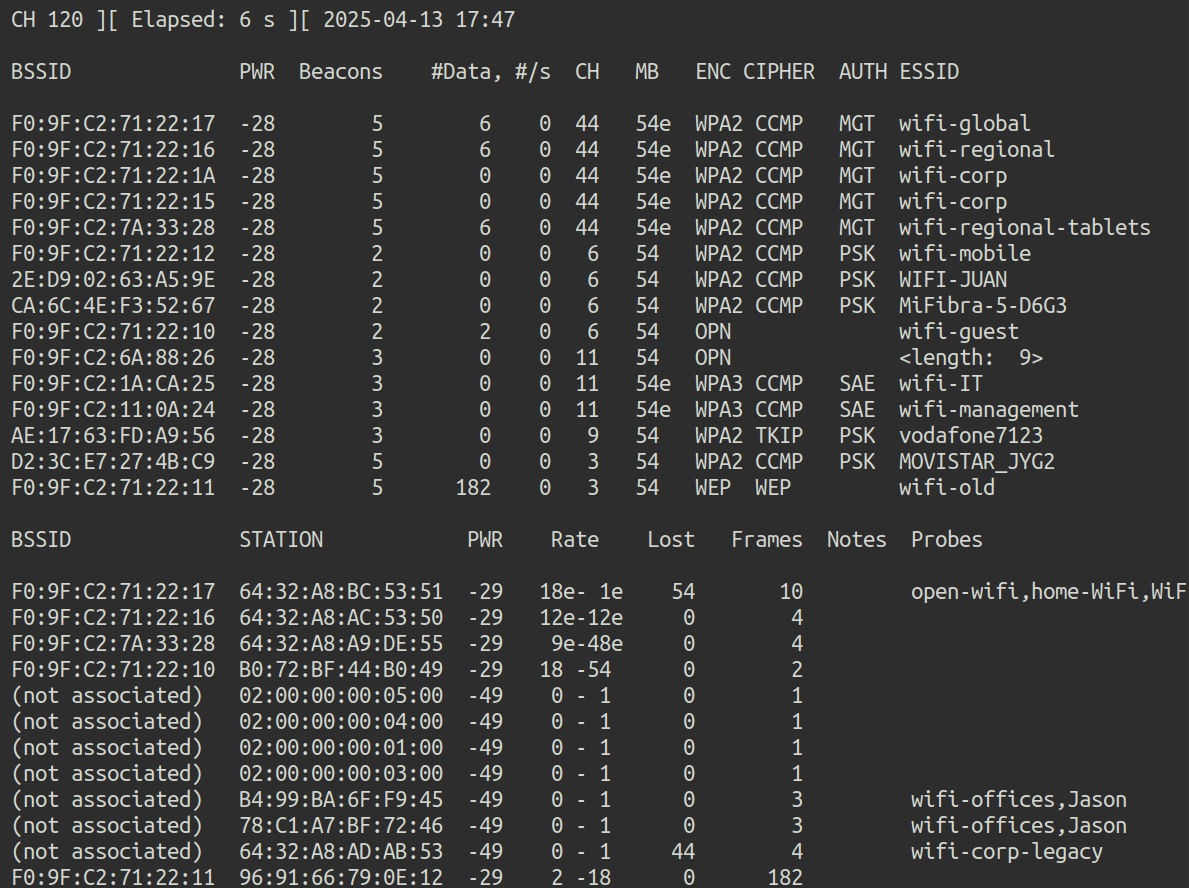The image size is (1189, 888).
Task: Click the MiFibra-5-D6G3 network name
Action: [982, 306]
